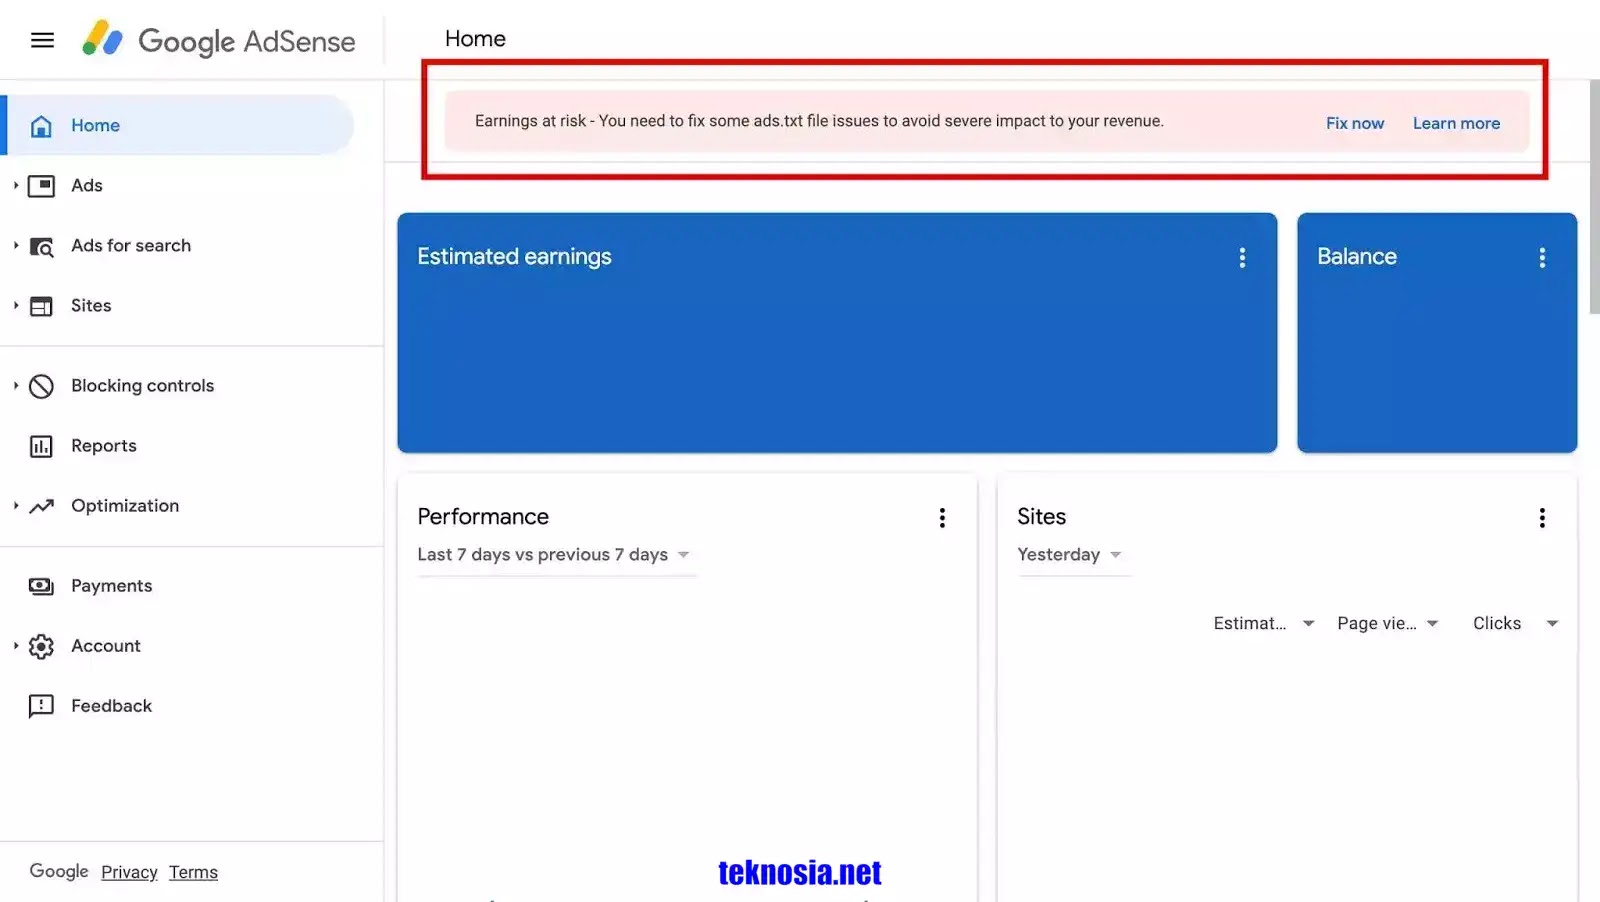The height and width of the screenshot is (902, 1600).
Task: Click the Sites sidebar icon
Action: click(x=41, y=306)
